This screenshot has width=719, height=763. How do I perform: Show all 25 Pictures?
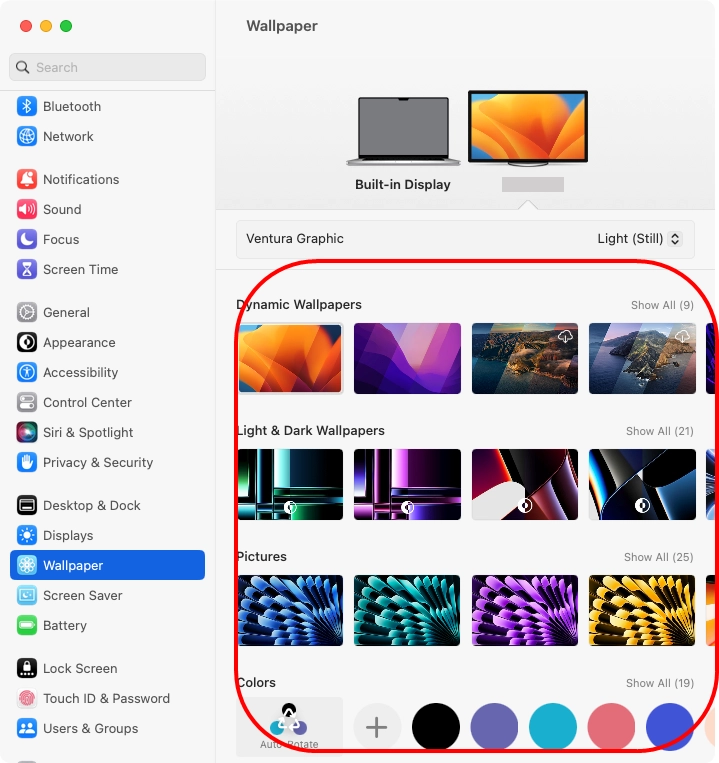(659, 557)
